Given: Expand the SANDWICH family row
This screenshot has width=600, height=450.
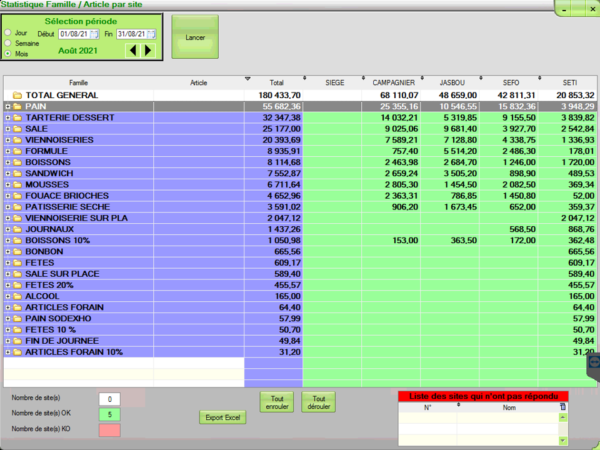Looking at the screenshot, I should click(x=7, y=170).
